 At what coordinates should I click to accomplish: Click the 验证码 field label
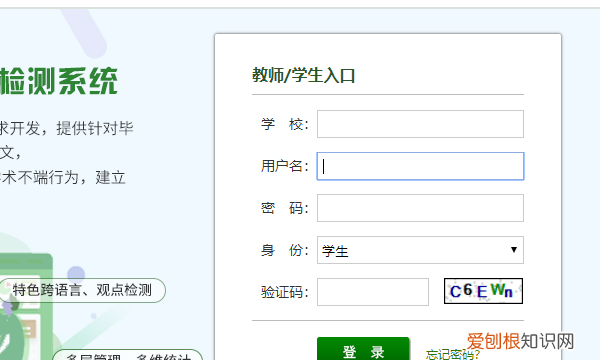(284, 292)
